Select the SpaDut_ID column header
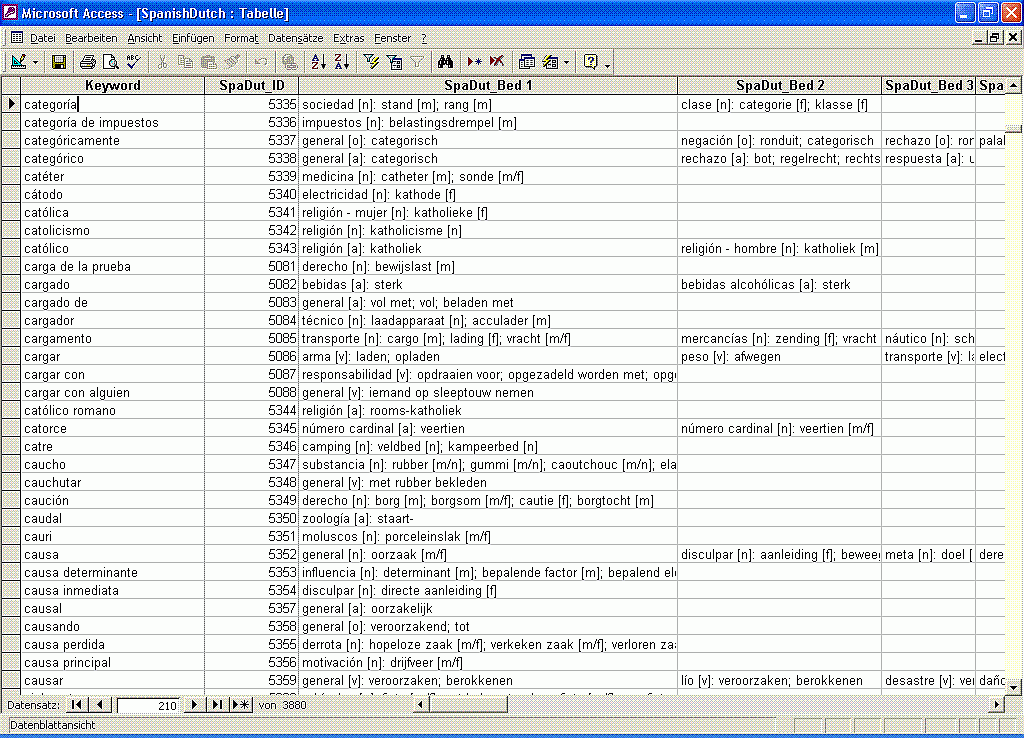The image size is (1024, 738). pos(252,86)
